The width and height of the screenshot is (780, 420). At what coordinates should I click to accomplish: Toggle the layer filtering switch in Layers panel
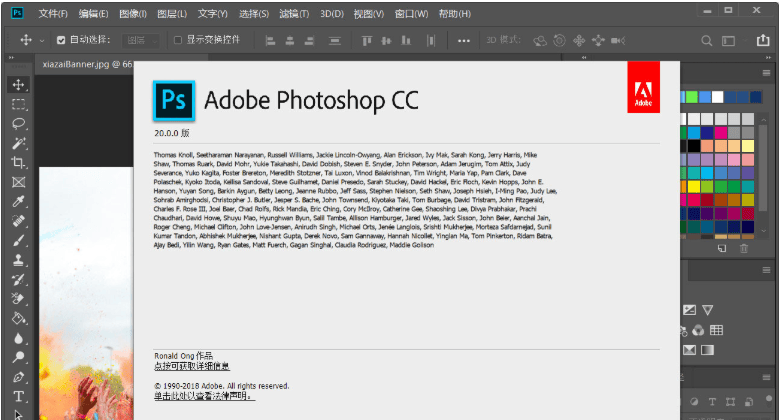click(x=770, y=400)
